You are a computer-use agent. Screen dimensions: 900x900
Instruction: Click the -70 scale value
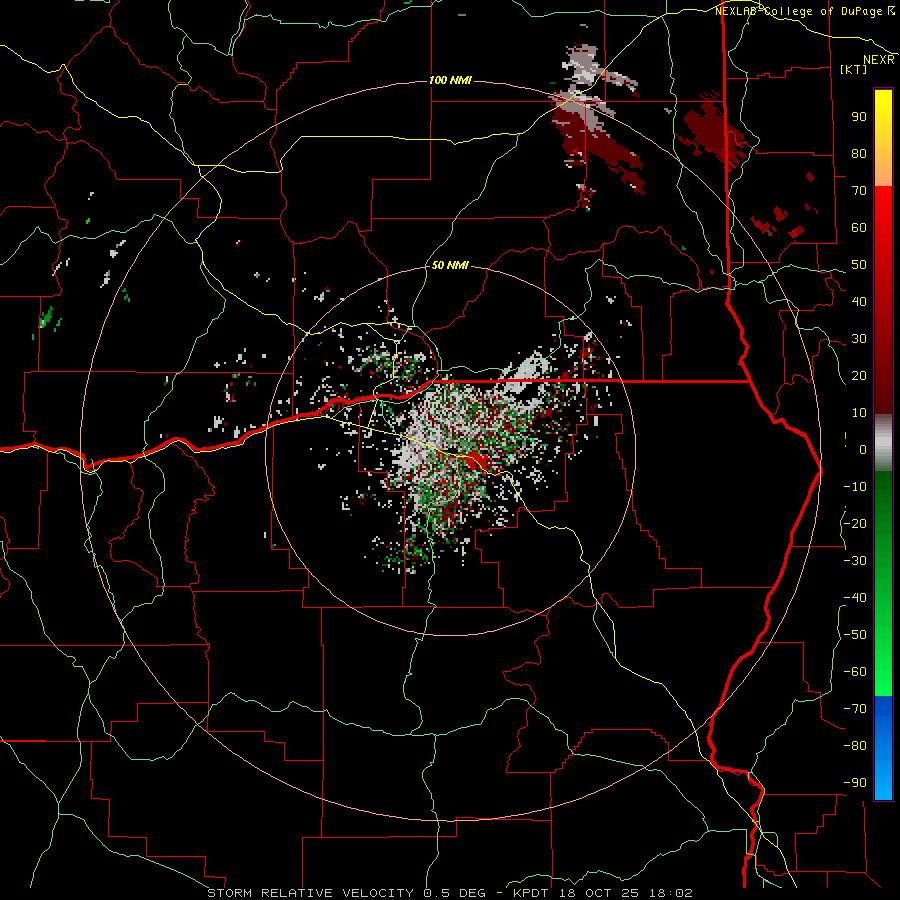tap(855, 709)
